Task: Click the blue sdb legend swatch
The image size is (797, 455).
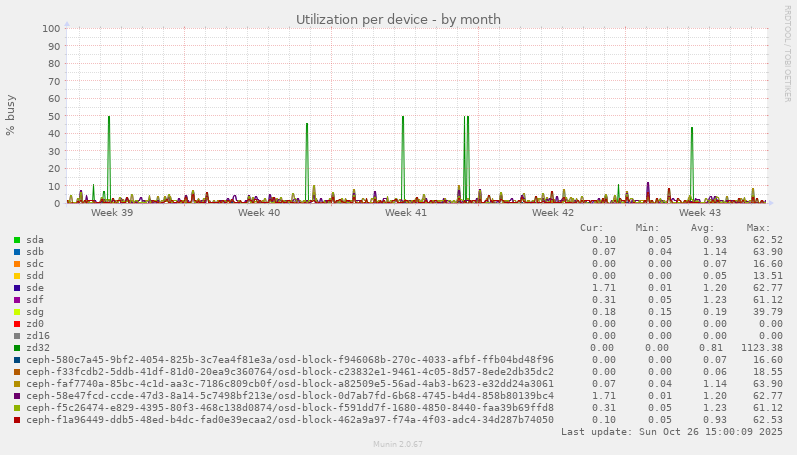Action: click(x=17, y=252)
